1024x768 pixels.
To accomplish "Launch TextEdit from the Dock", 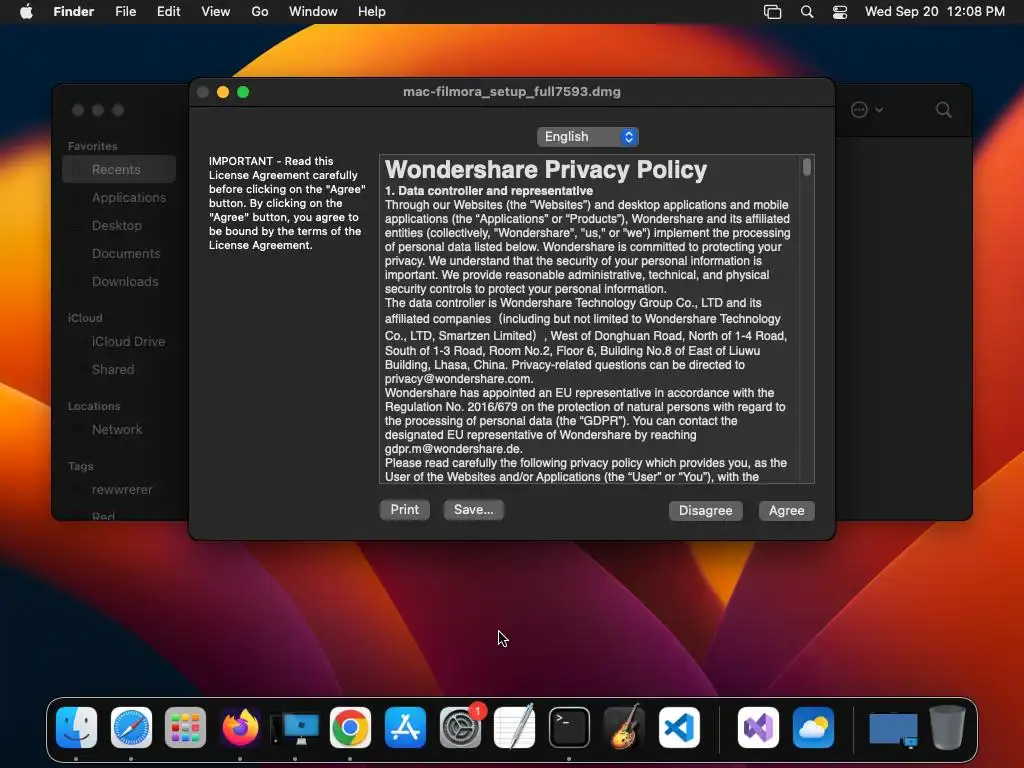I will click(515, 727).
